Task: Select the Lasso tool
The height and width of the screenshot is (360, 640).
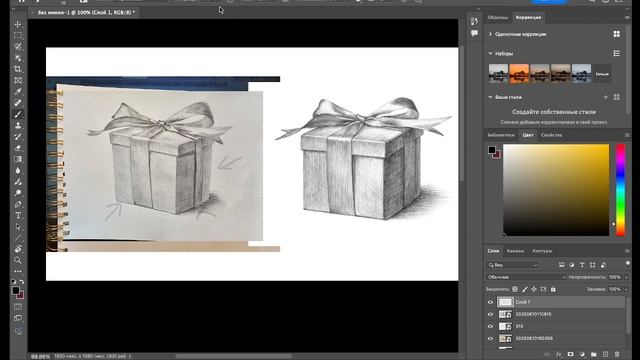Action: pyautogui.click(x=18, y=47)
